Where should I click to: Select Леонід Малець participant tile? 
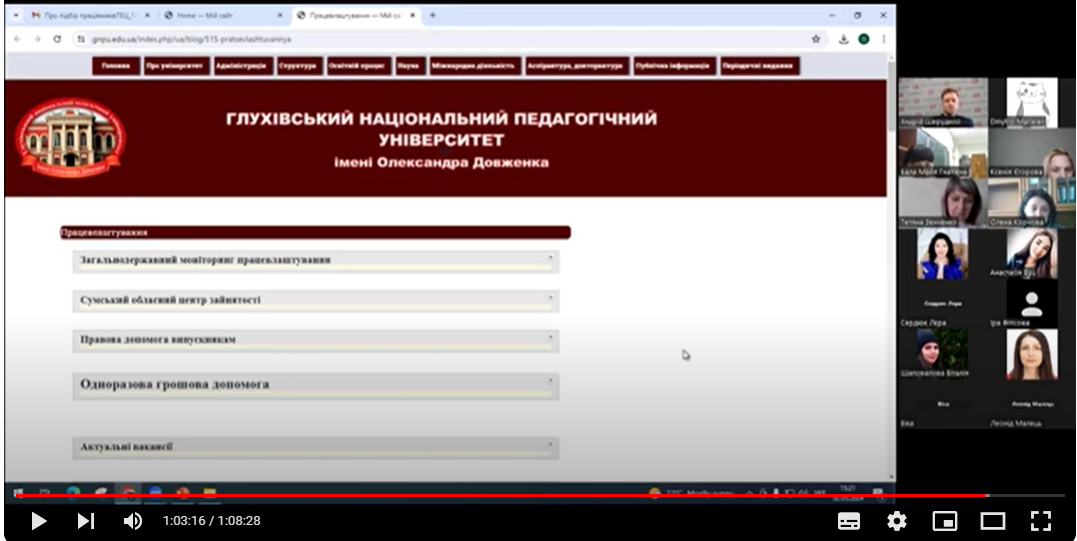point(1032,404)
